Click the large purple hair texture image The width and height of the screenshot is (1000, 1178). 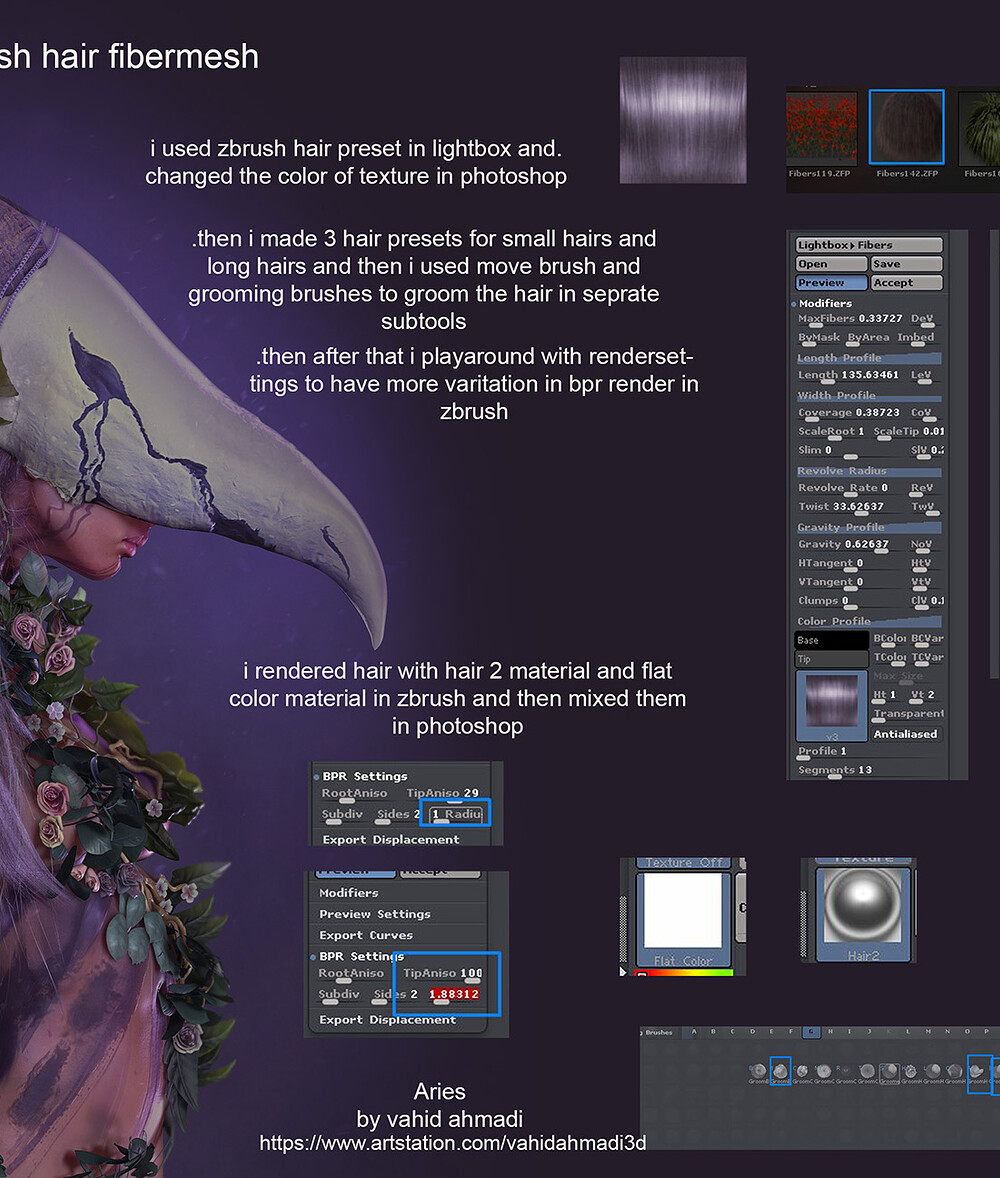click(x=682, y=120)
